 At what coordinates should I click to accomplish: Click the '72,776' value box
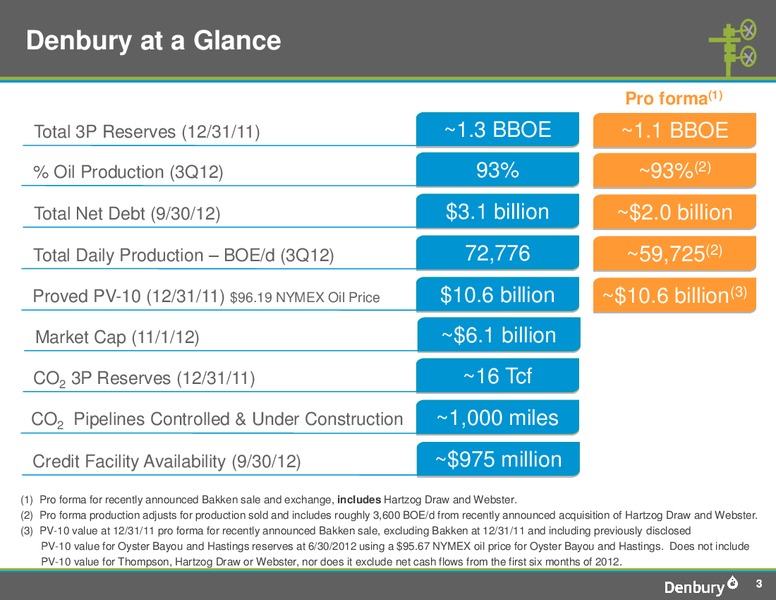click(497, 253)
